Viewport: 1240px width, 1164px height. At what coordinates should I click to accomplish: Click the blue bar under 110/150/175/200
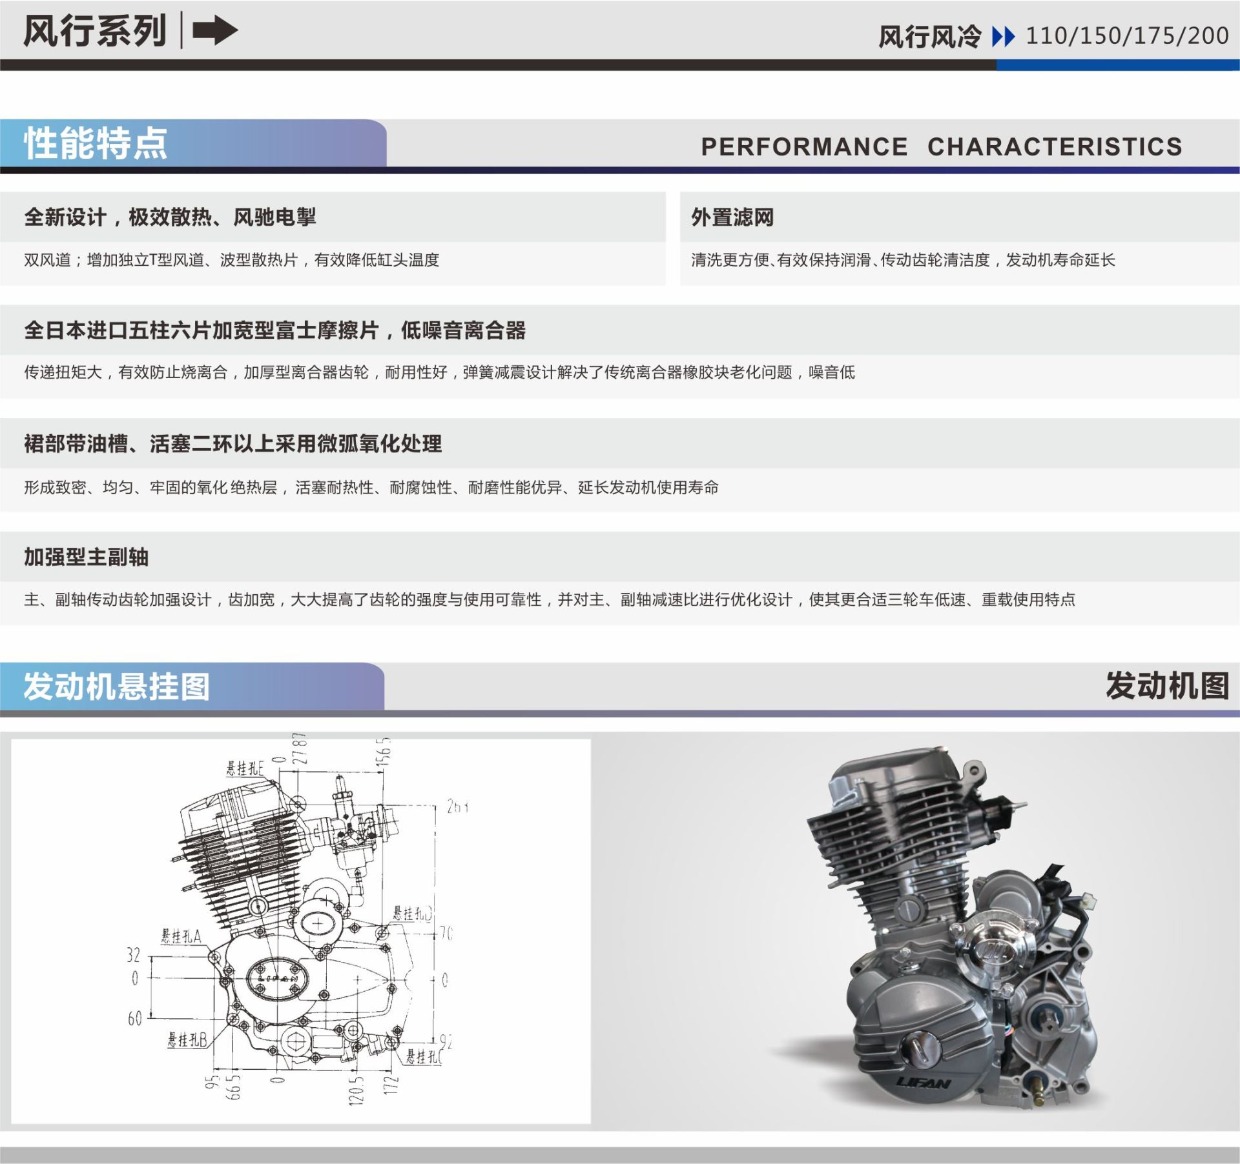(x=1117, y=65)
